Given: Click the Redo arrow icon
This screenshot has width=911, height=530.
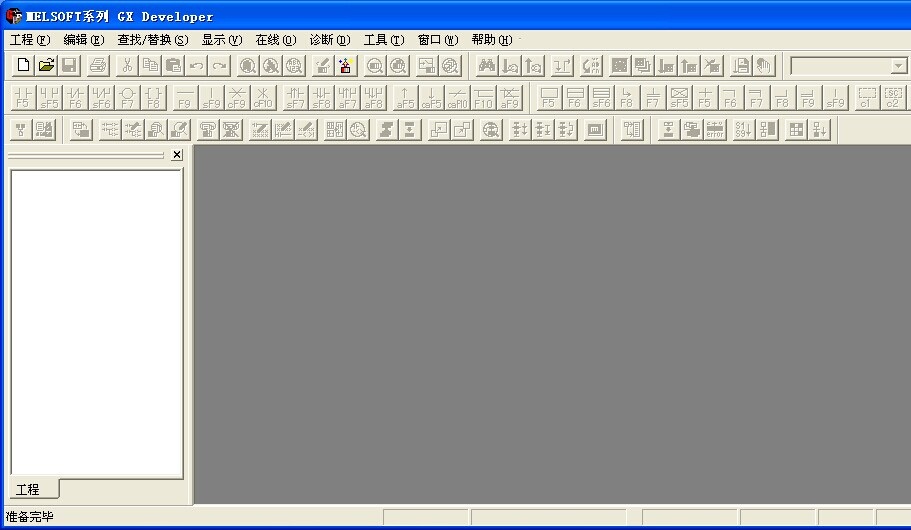Looking at the screenshot, I should click(x=220, y=65).
